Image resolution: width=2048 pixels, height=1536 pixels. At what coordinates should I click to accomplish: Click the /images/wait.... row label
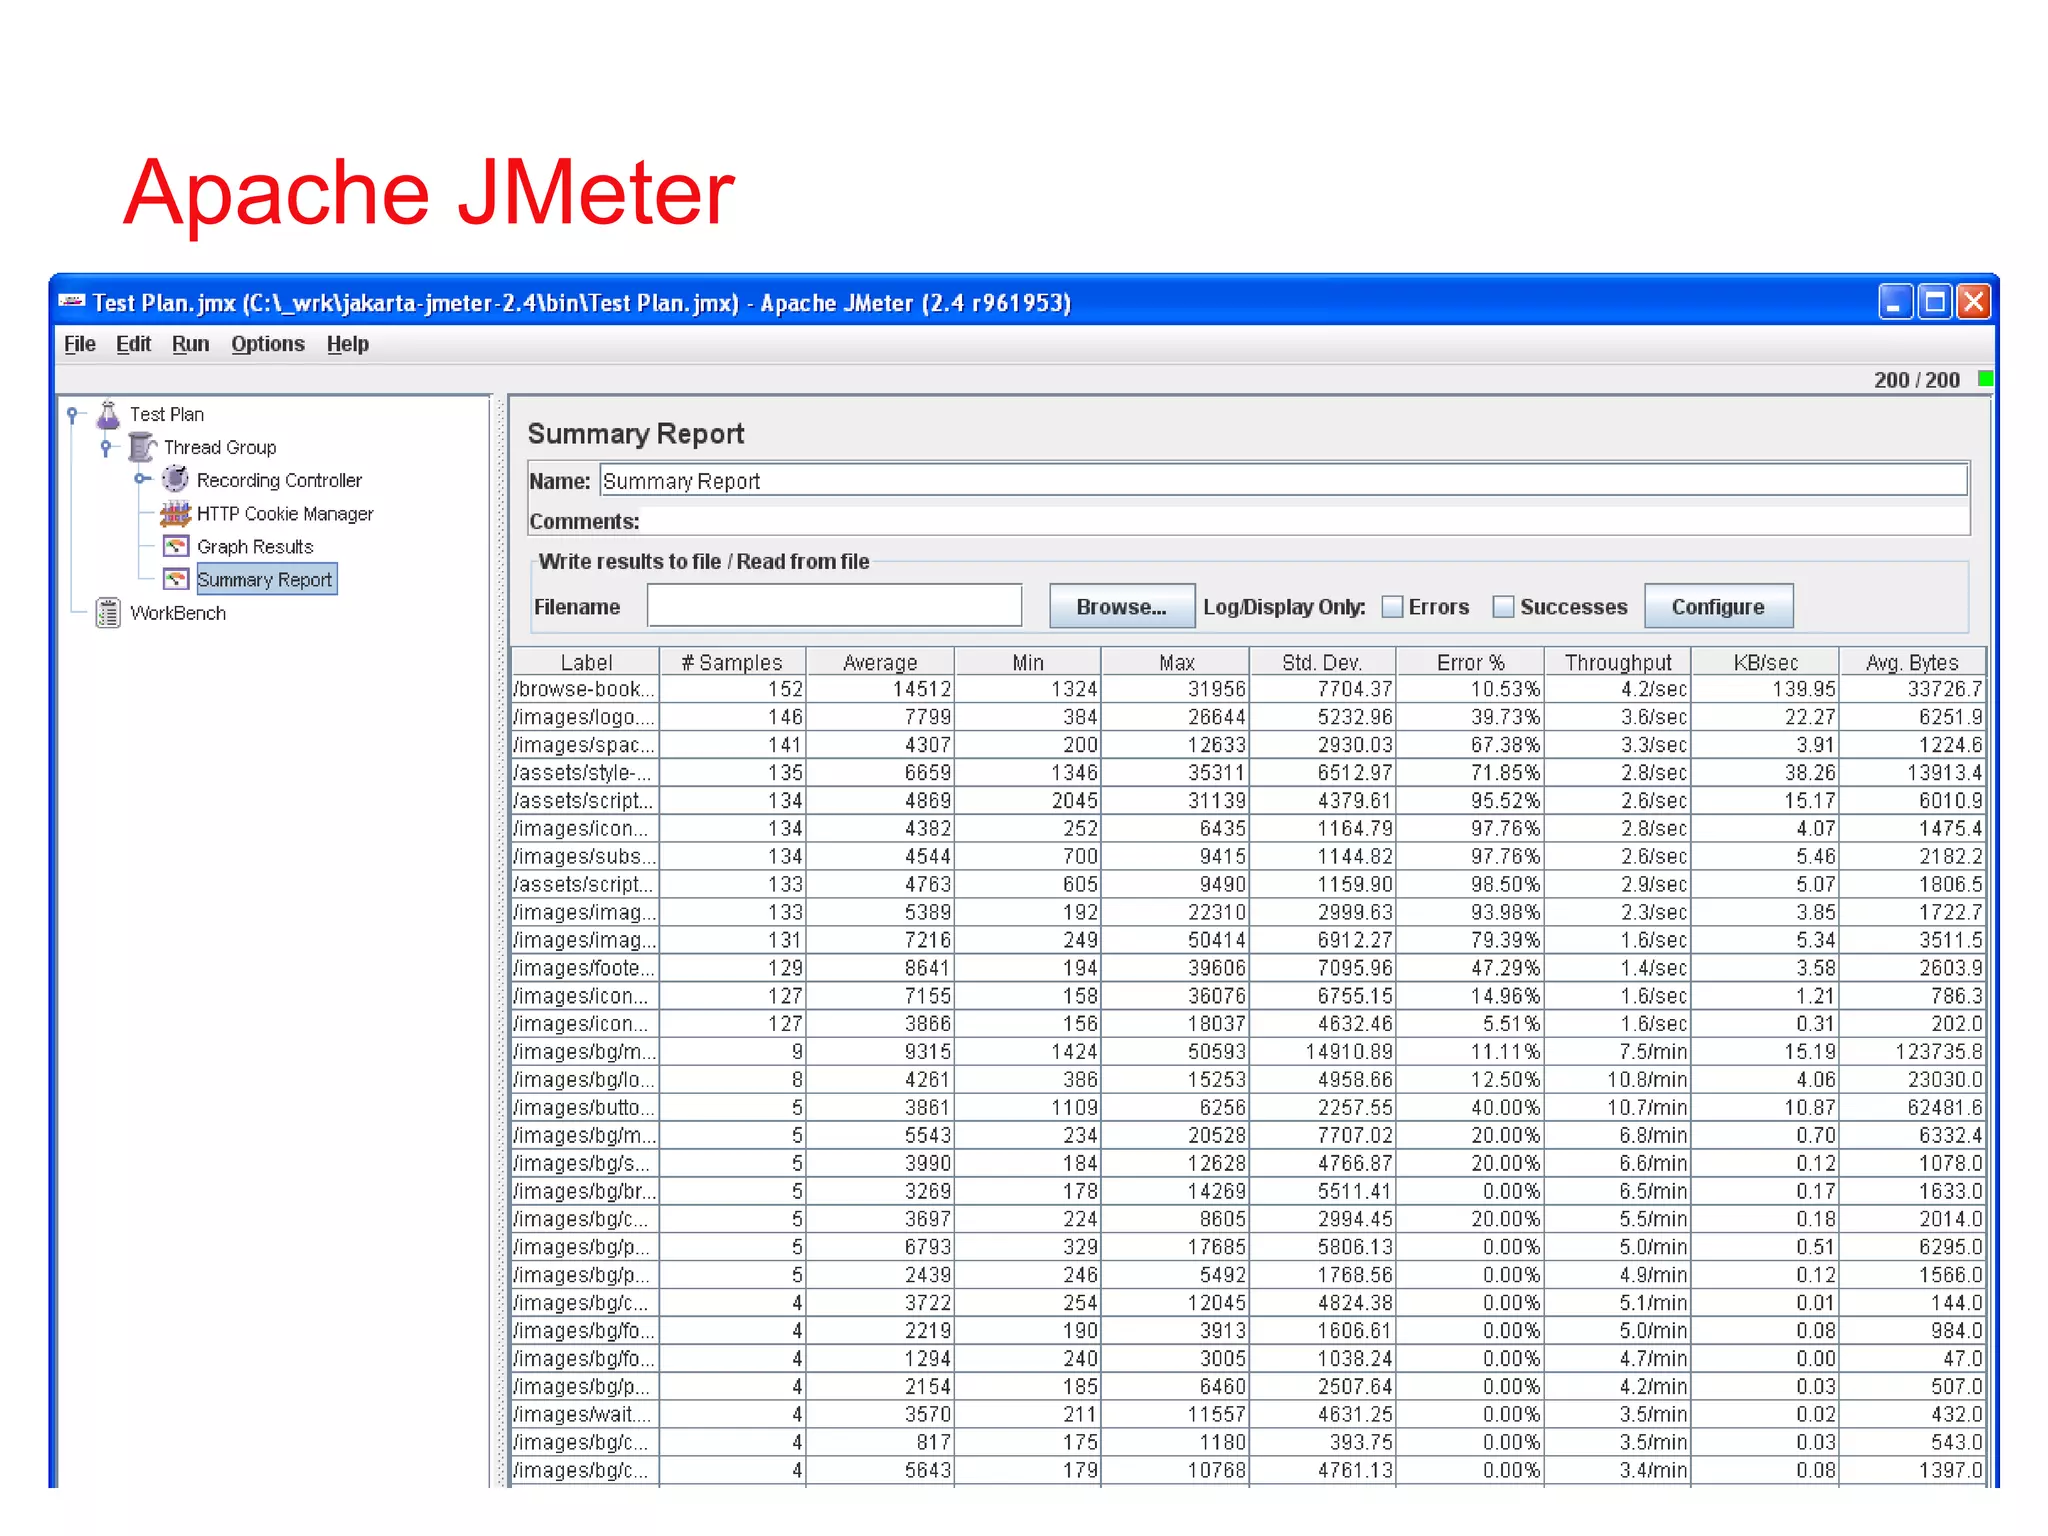coord(585,1415)
